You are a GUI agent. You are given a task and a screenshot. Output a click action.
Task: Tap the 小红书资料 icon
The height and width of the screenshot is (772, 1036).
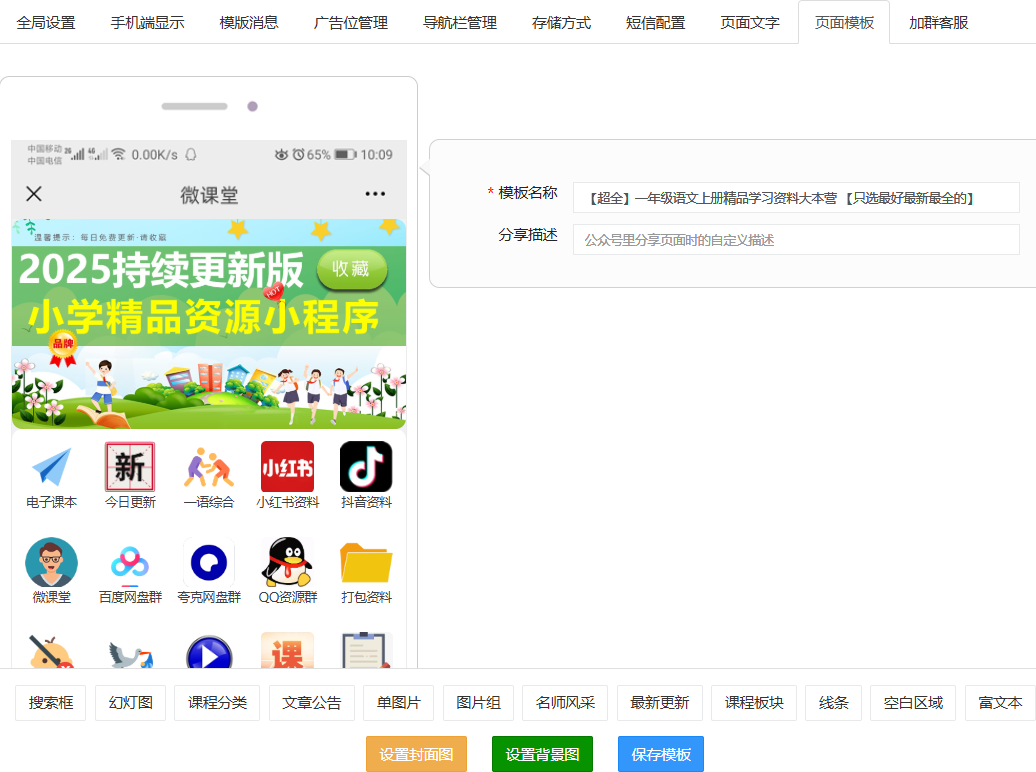pyautogui.click(x=287, y=467)
